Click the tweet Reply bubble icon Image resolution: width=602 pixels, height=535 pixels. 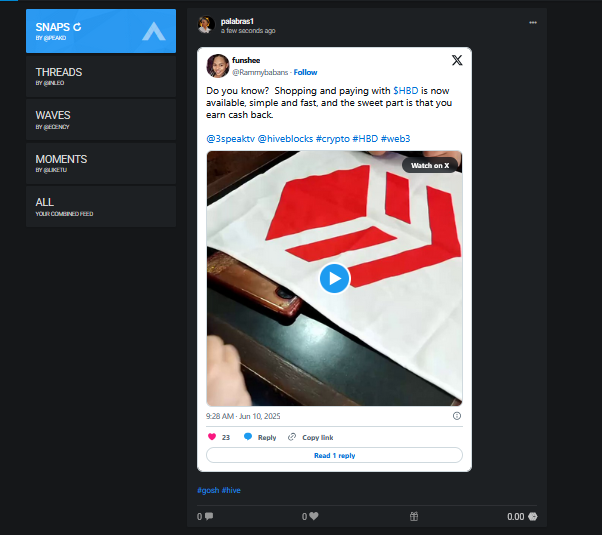point(248,437)
